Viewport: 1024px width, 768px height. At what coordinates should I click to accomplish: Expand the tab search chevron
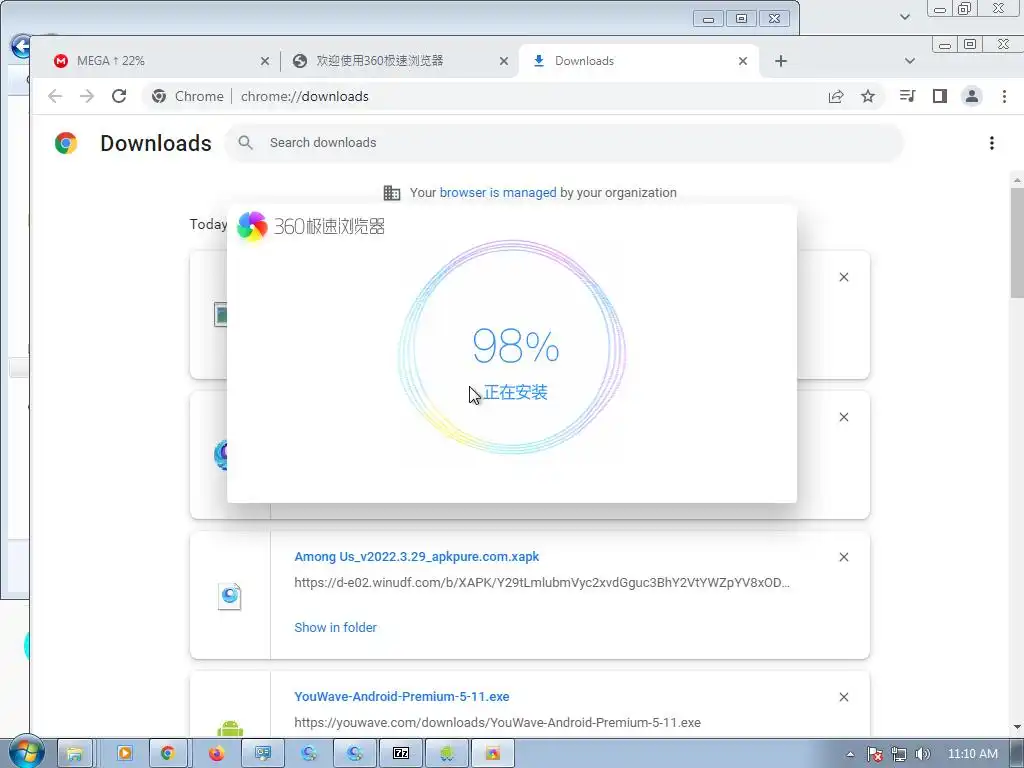point(910,61)
